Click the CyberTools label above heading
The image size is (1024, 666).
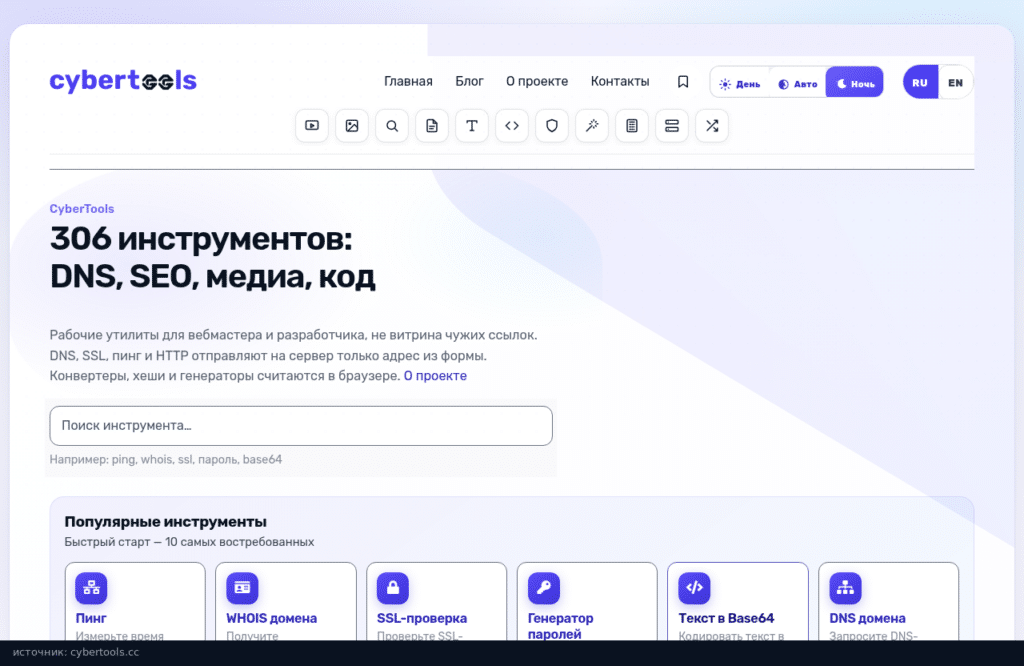click(x=82, y=209)
